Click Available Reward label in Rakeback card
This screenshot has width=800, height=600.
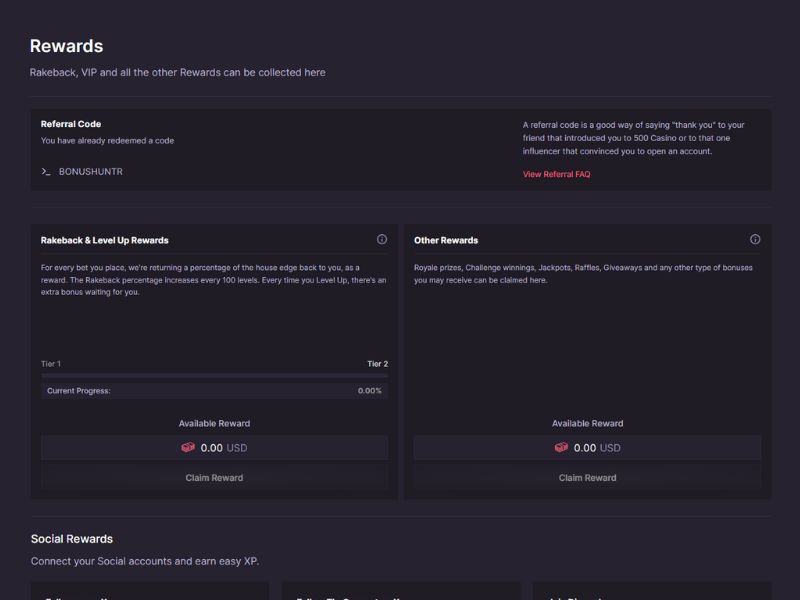tap(214, 423)
